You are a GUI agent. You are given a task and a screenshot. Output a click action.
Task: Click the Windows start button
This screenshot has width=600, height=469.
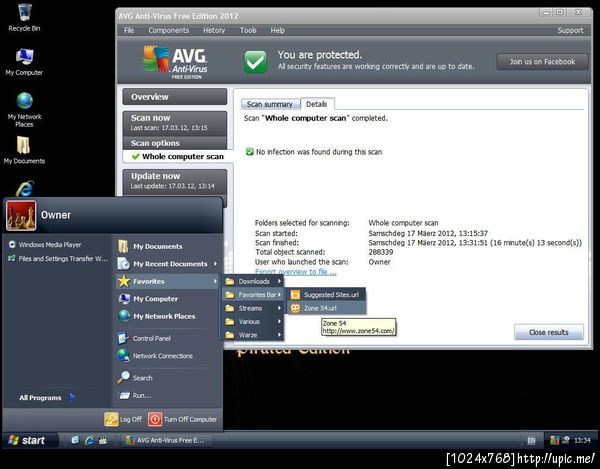pyautogui.click(x=30, y=440)
